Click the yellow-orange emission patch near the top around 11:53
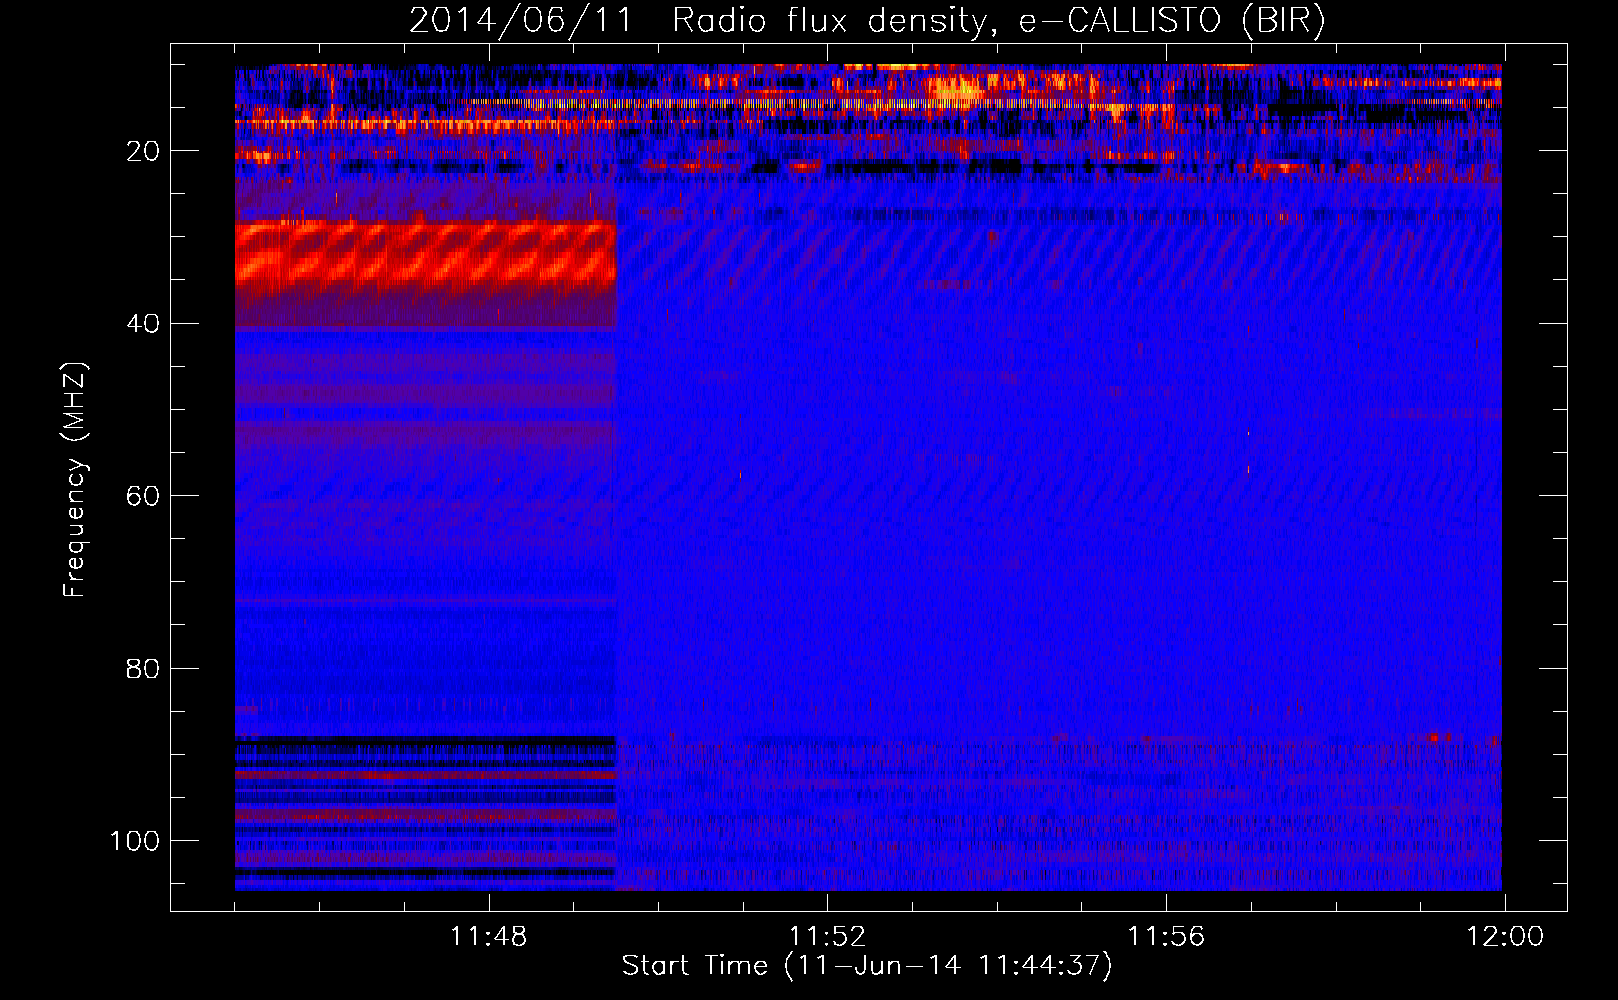 [957, 90]
